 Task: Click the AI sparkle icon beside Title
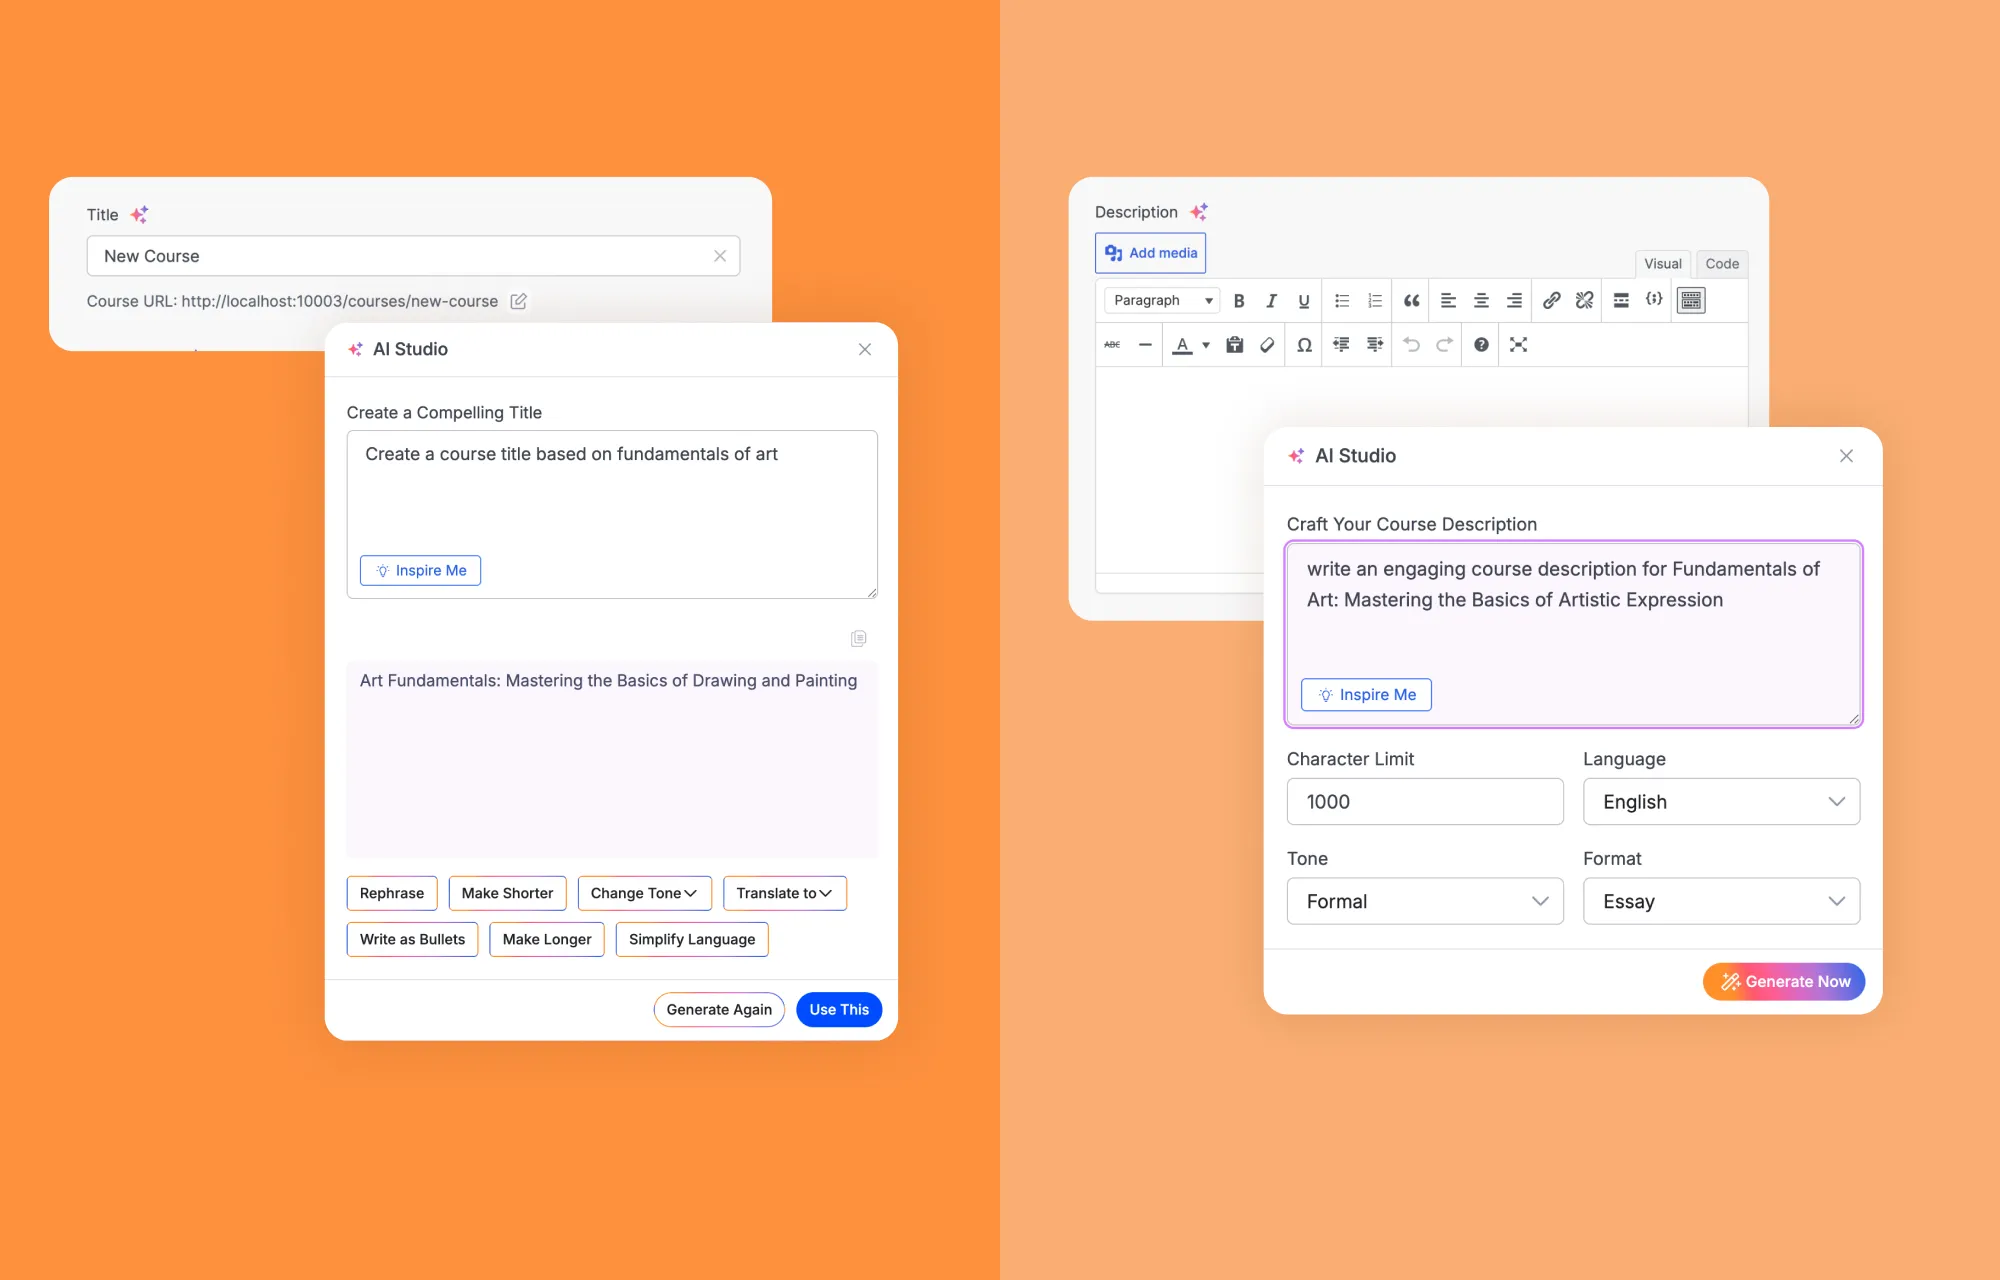point(139,214)
